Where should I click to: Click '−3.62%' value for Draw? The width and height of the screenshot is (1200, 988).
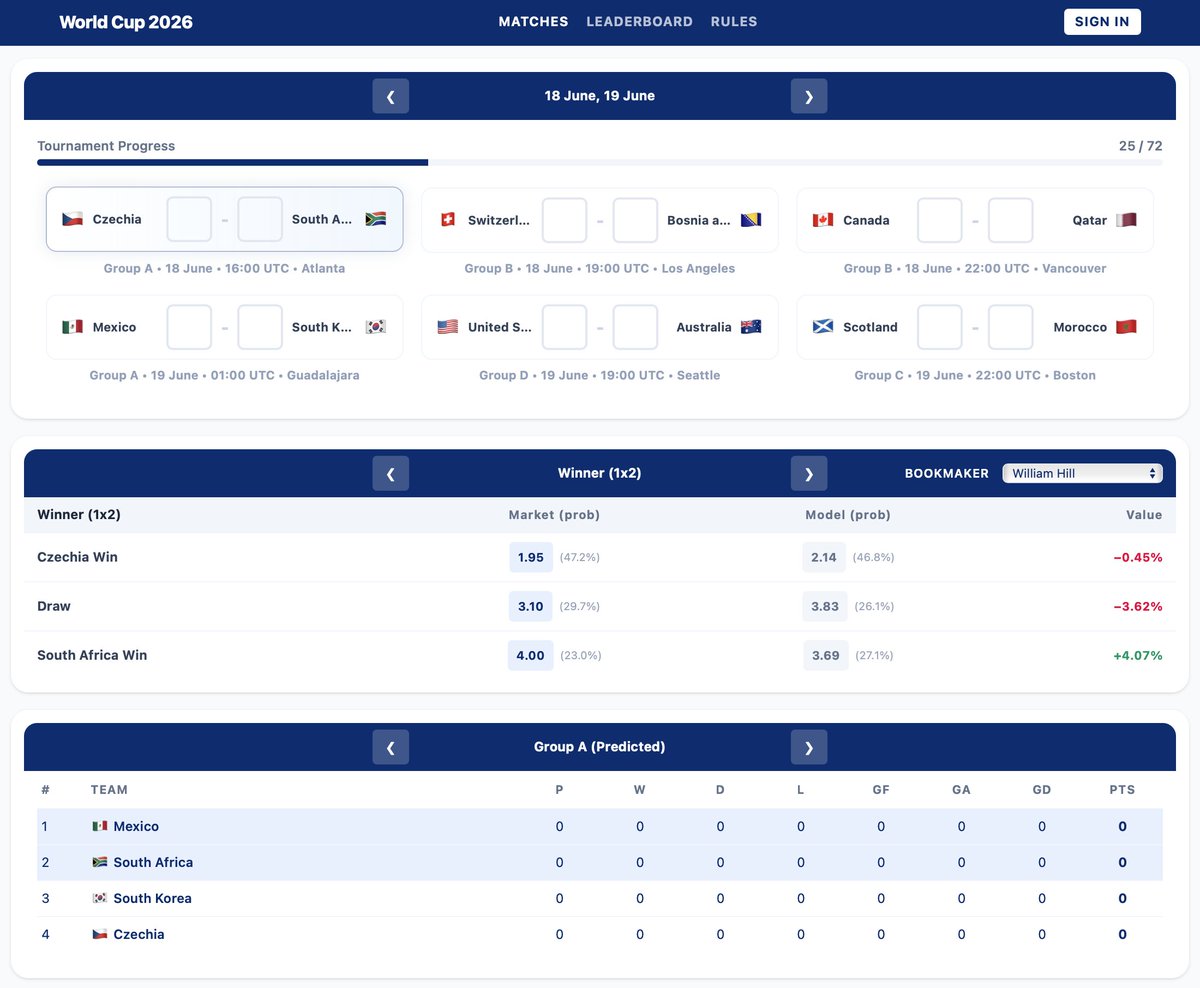point(1137,606)
